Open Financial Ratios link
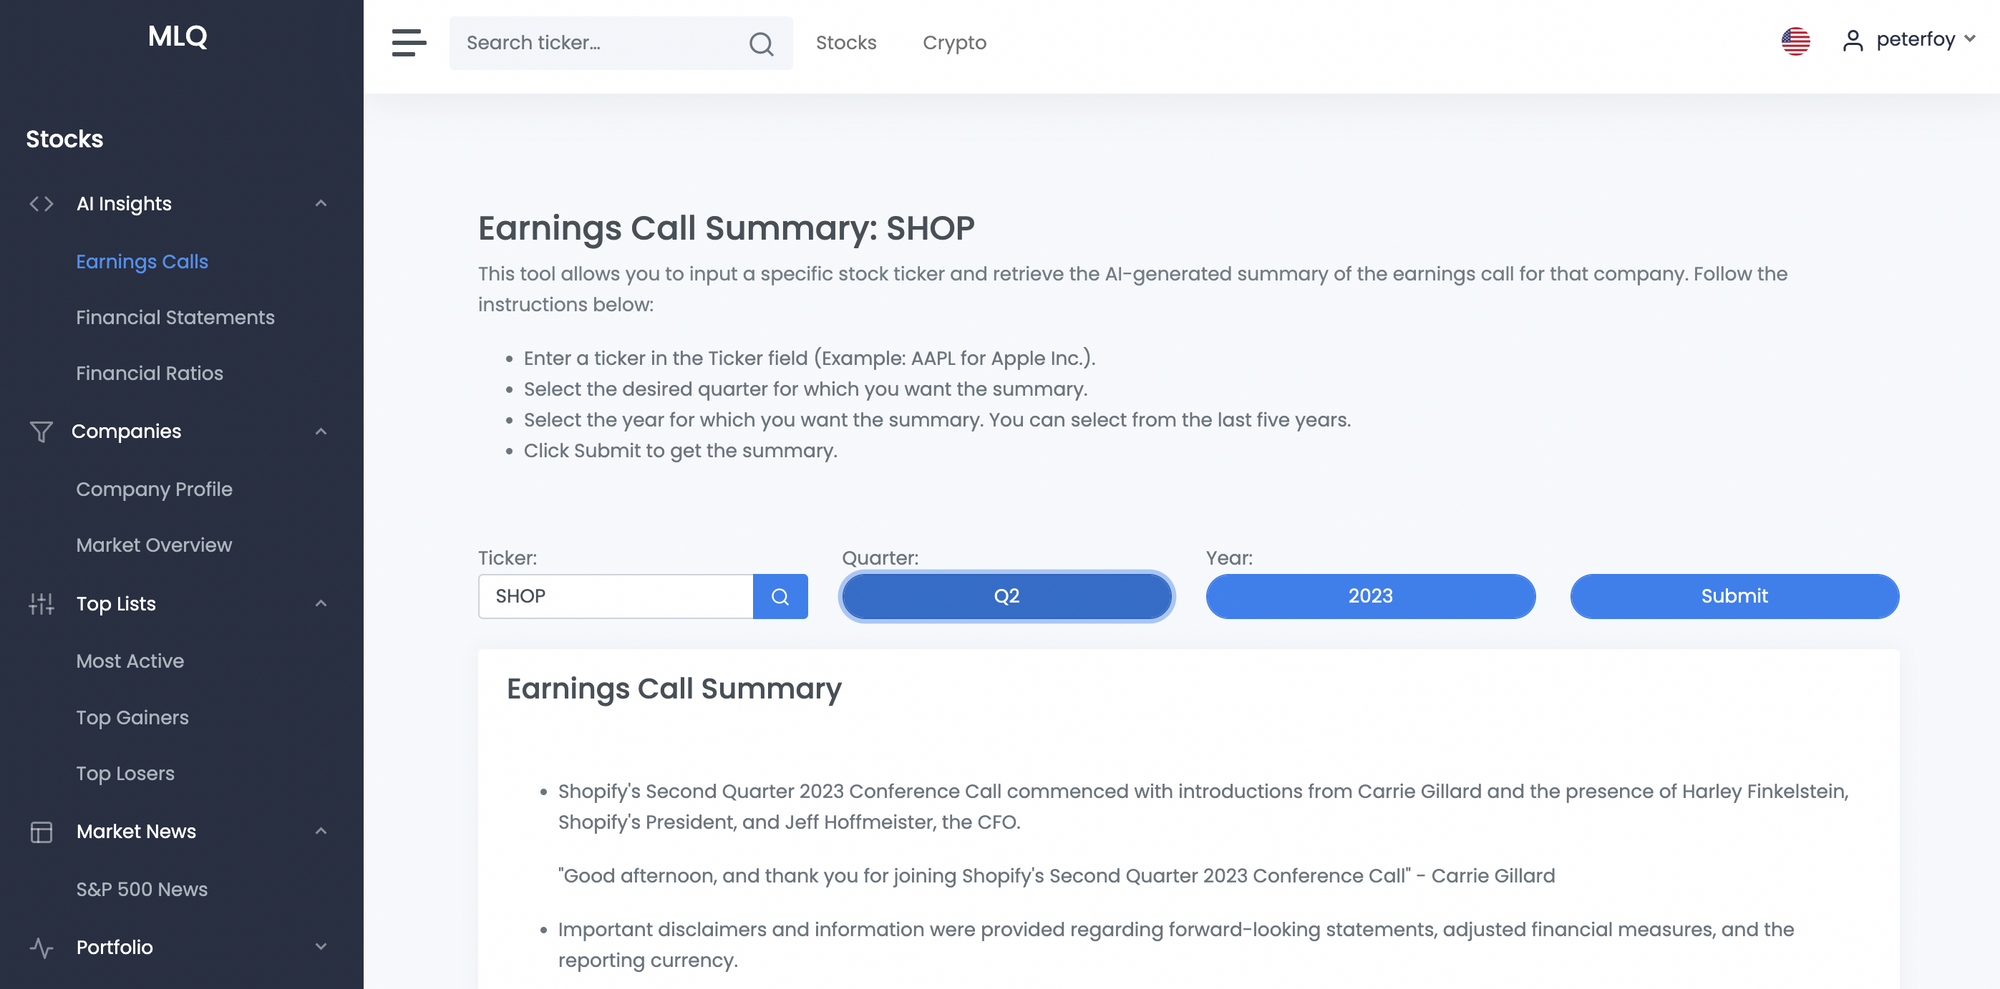 coord(150,374)
